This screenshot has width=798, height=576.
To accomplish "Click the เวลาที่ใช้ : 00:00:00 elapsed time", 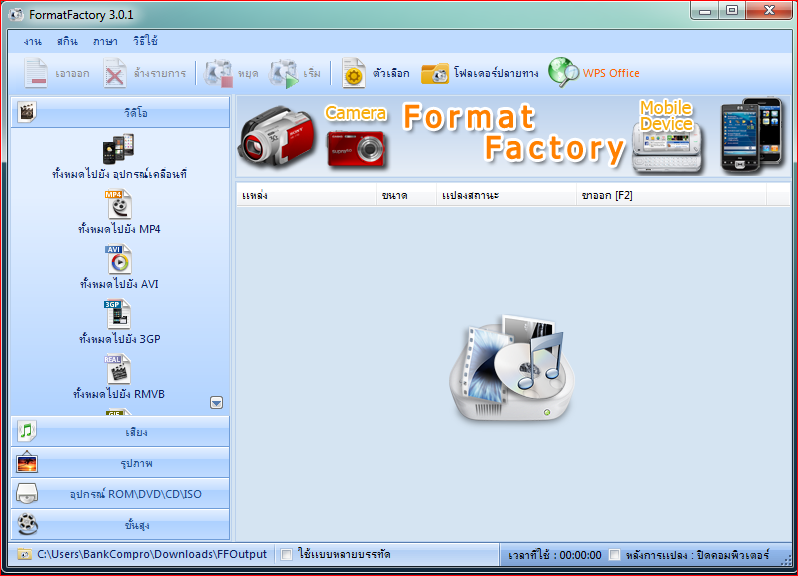I will pos(555,555).
